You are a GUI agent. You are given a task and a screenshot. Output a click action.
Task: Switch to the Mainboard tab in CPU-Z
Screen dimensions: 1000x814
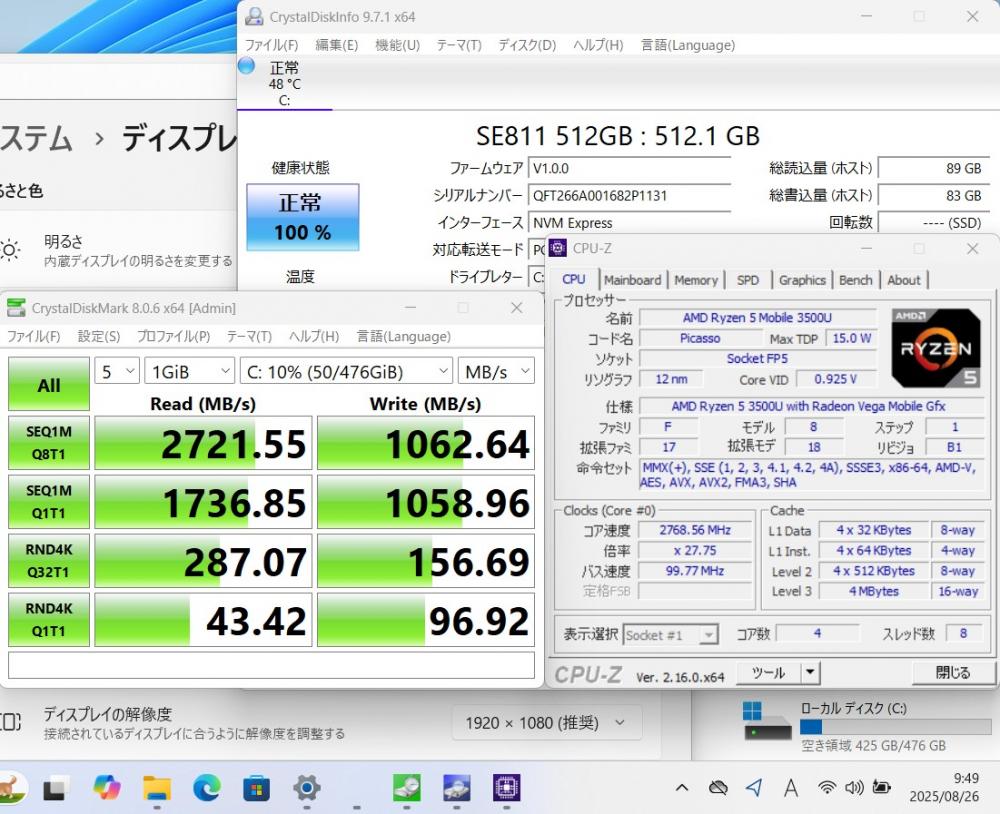pos(633,280)
